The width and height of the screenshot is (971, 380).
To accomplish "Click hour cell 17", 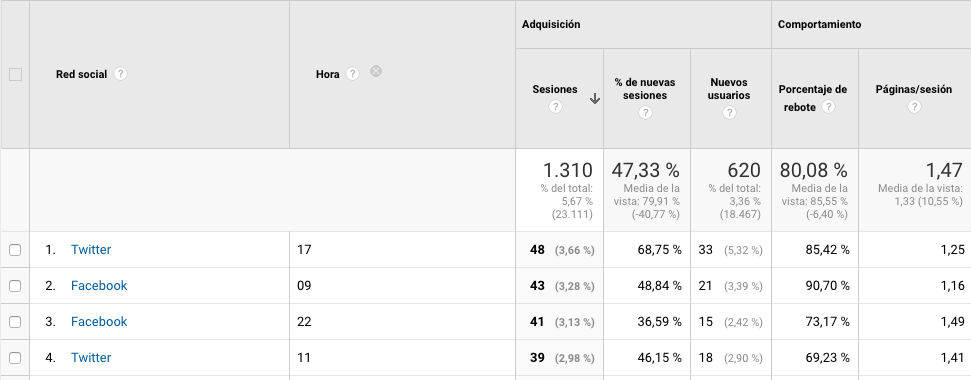I will 304,249.
